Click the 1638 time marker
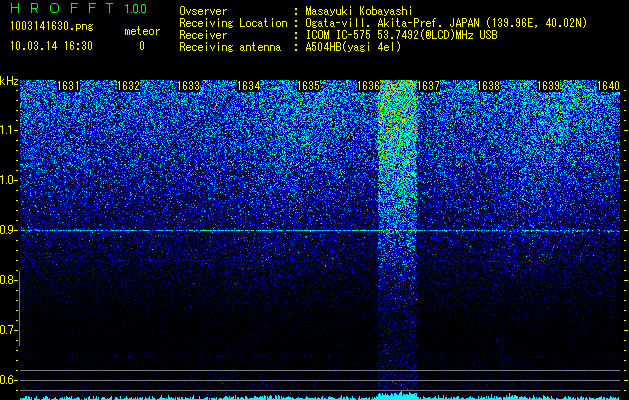The image size is (629, 400). pos(488,86)
